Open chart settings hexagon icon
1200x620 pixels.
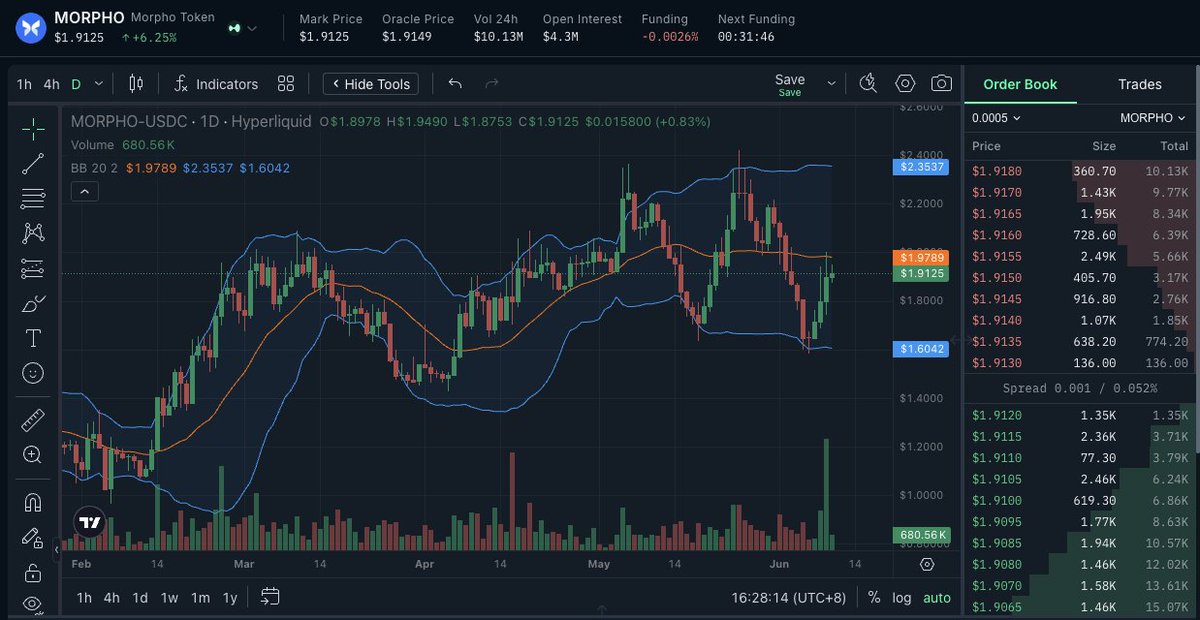click(x=905, y=84)
